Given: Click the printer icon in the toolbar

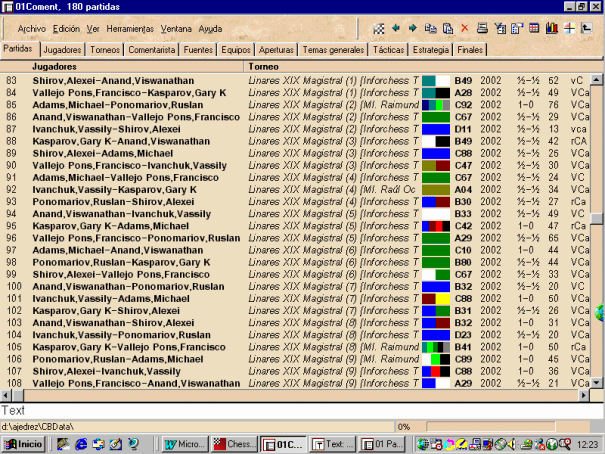Looking at the screenshot, I should tap(483, 28).
